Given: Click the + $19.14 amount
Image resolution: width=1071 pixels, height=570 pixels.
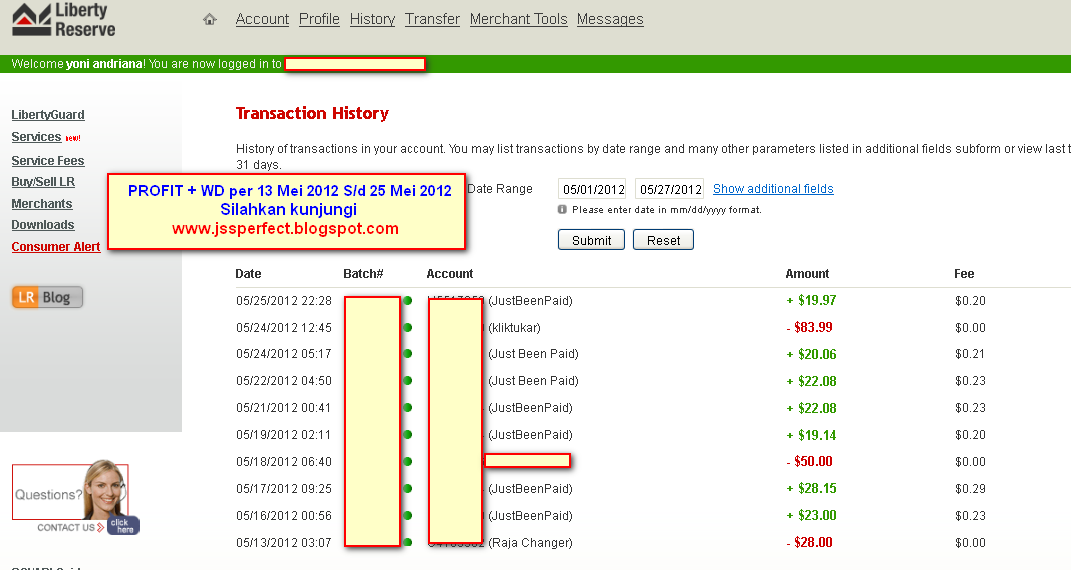Looking at the screenshot, I should coord(811,435).
